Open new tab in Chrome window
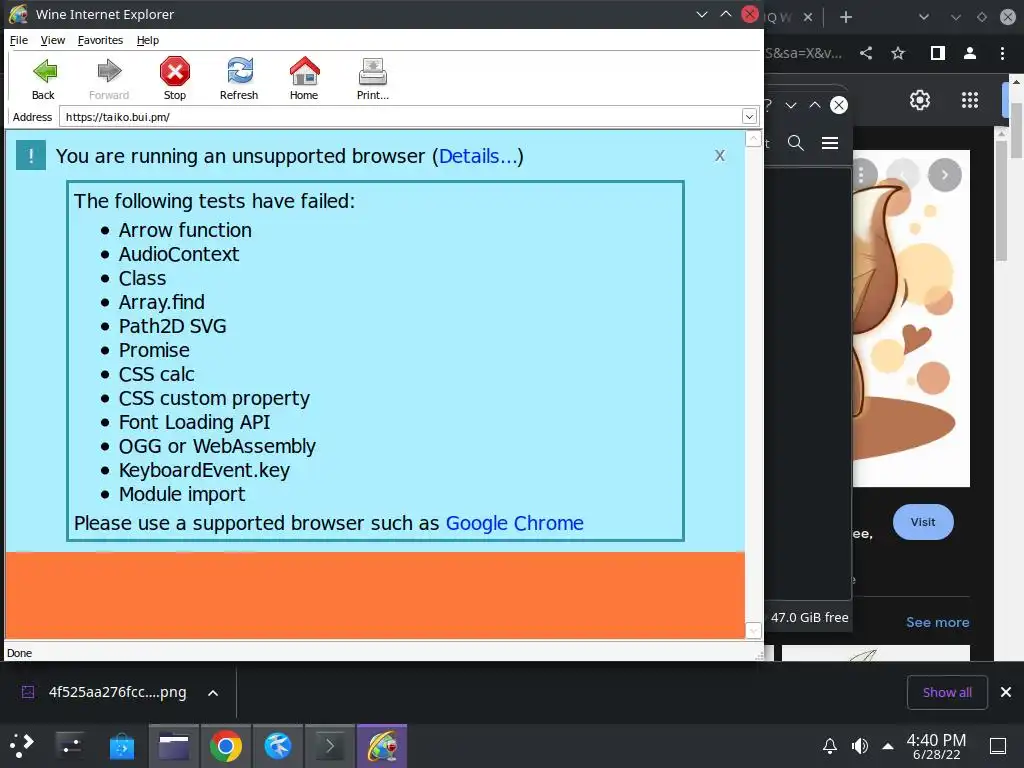This screenshot has width=1024, height=768. tap(846, 17)
